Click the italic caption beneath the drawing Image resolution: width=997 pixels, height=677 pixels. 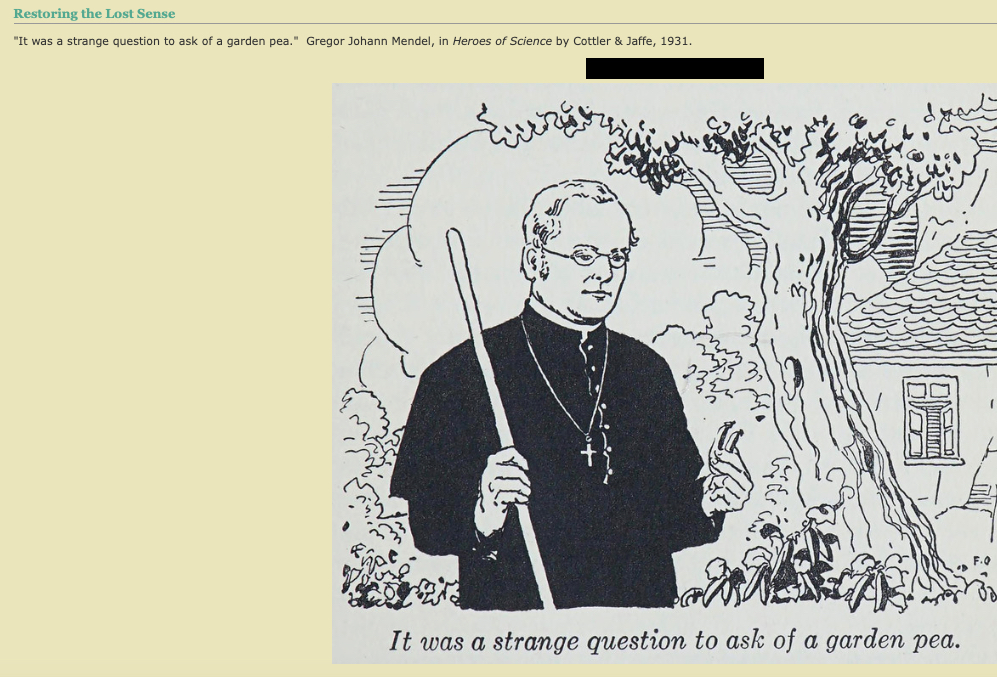click(x=674, y=641)
